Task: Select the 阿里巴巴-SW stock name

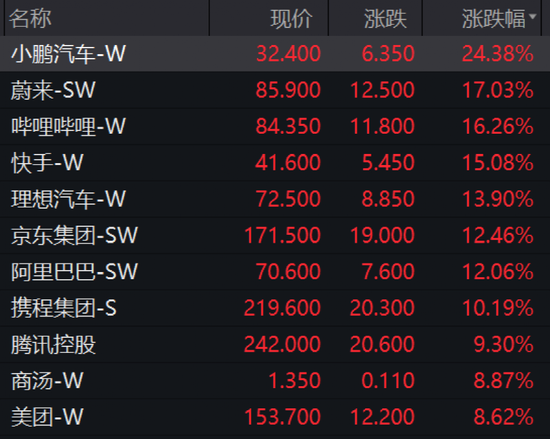Action: point(74,272)
